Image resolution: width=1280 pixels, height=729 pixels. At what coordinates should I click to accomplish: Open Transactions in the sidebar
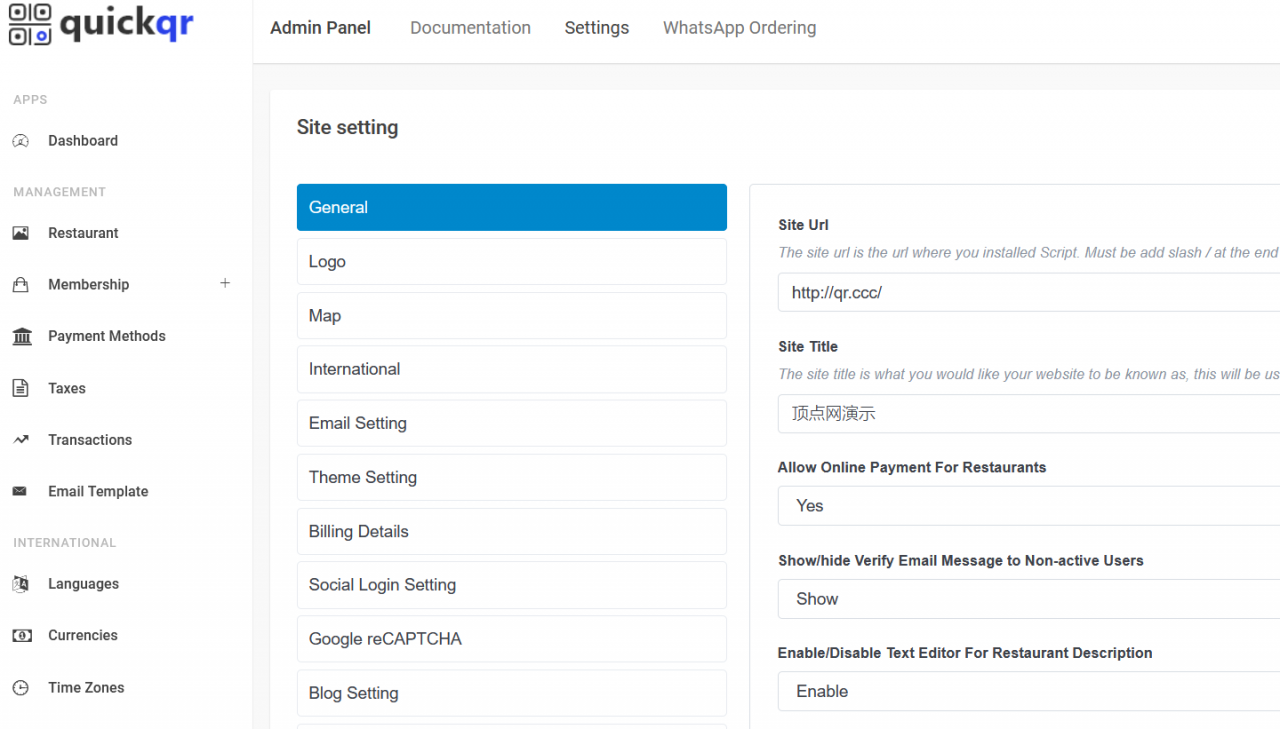(x=90, y=440)
